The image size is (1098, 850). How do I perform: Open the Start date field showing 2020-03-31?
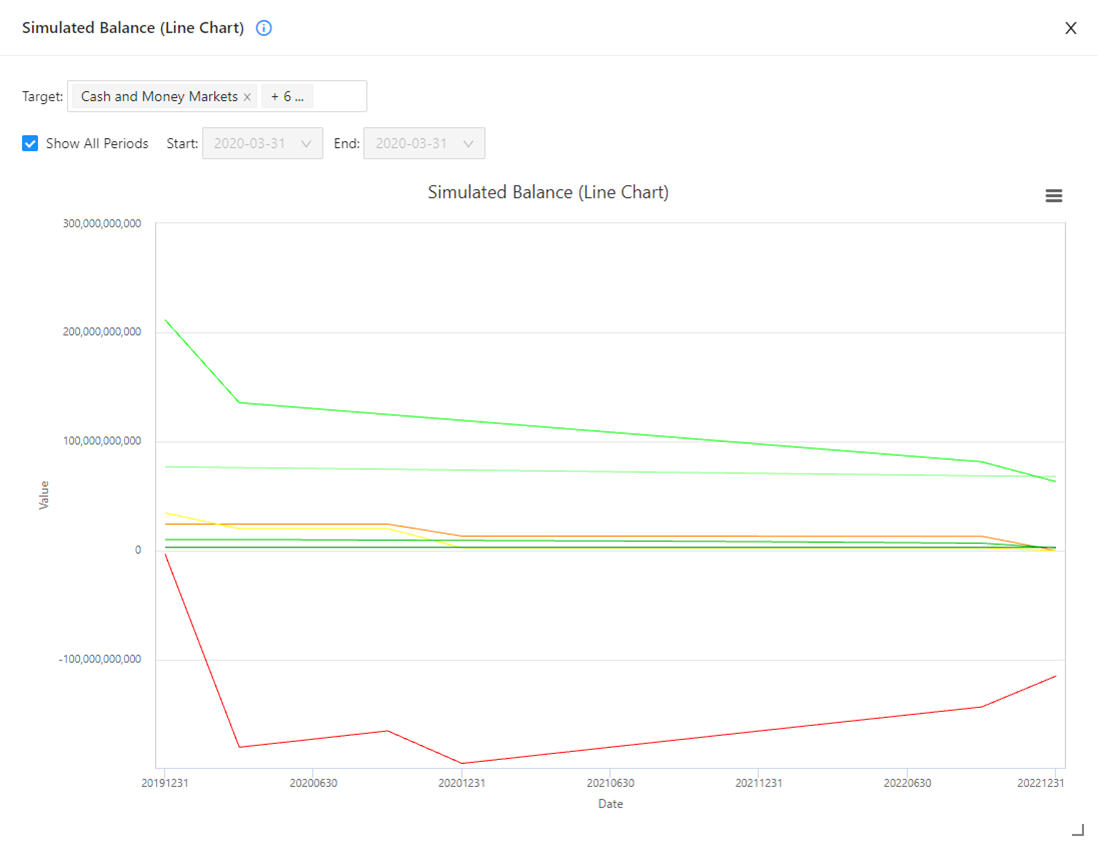coord(250,144)
